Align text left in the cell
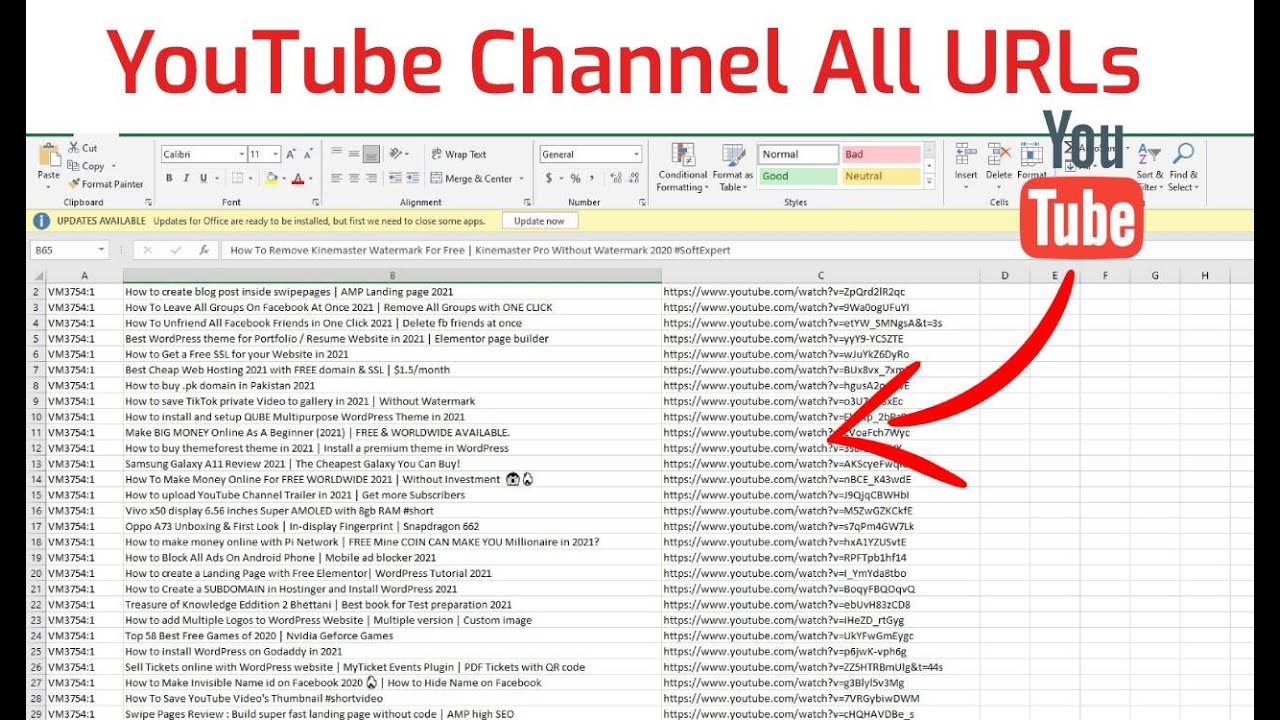Image resolution: width=1280 pixels, height=720 pixels. coord(337,179)
